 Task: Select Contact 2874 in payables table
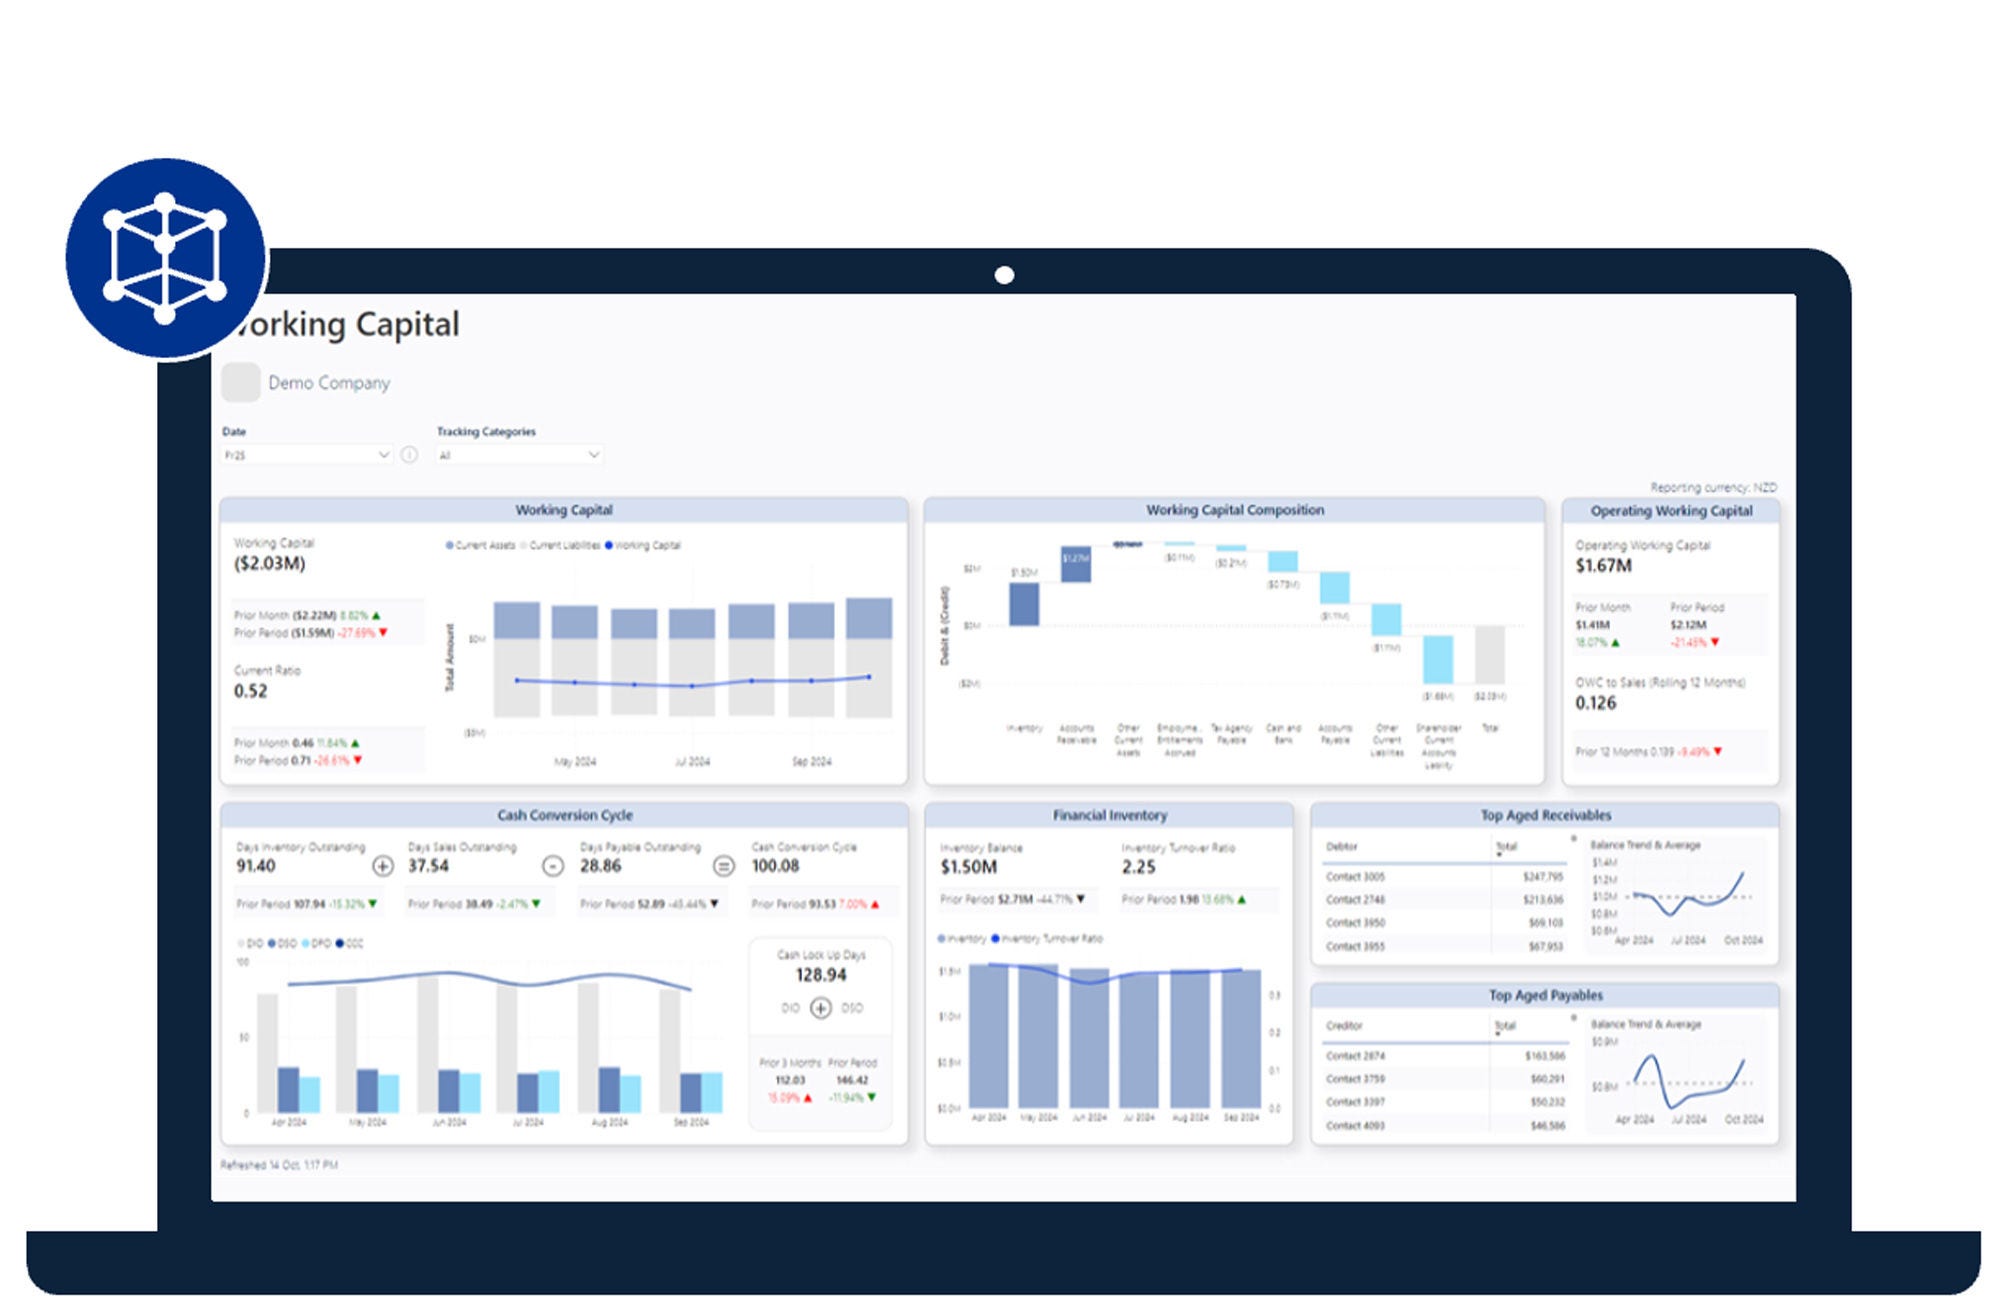tap(1355, 1056)
